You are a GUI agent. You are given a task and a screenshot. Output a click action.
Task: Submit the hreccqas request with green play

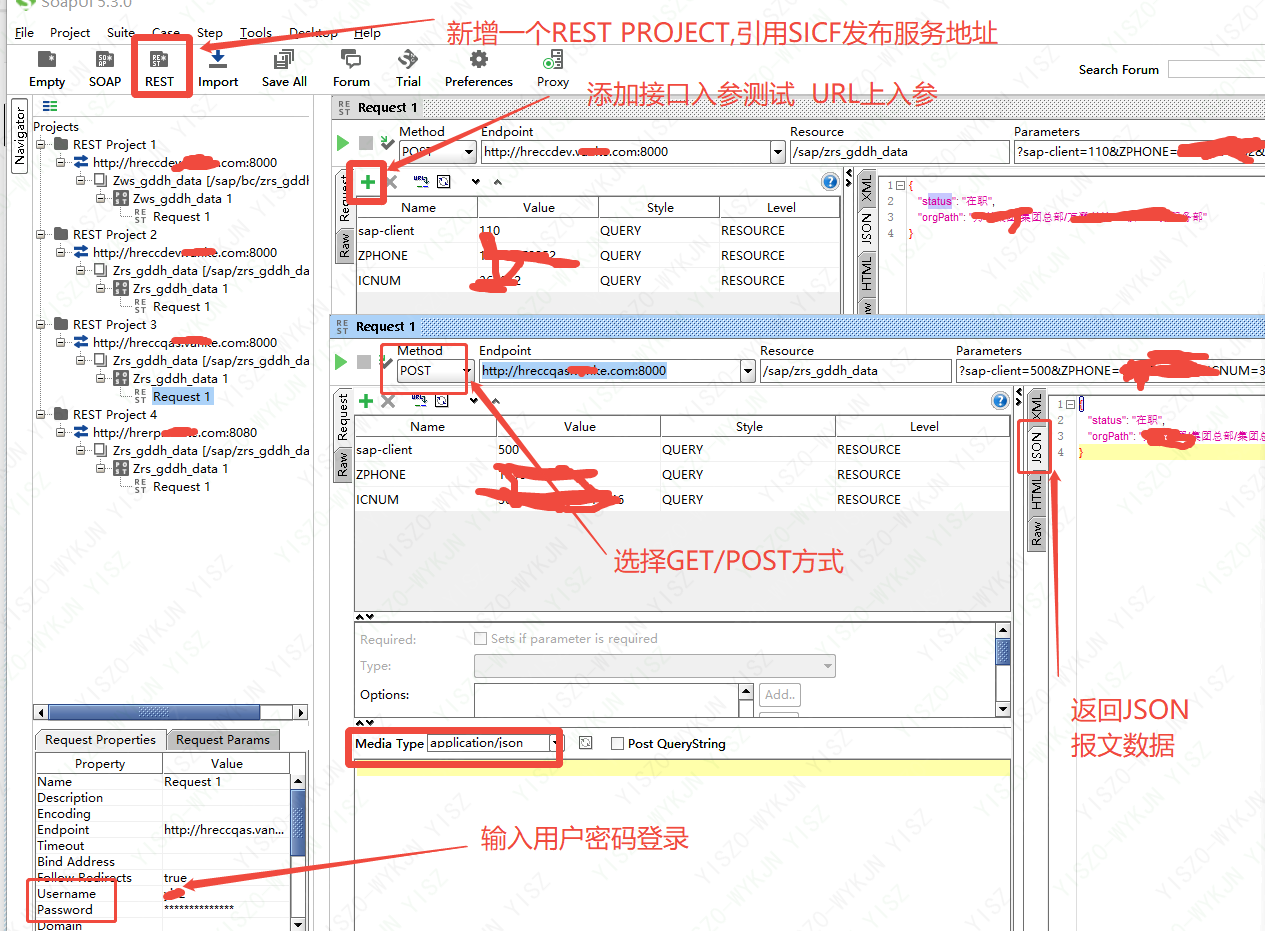(x=342, y=362)
